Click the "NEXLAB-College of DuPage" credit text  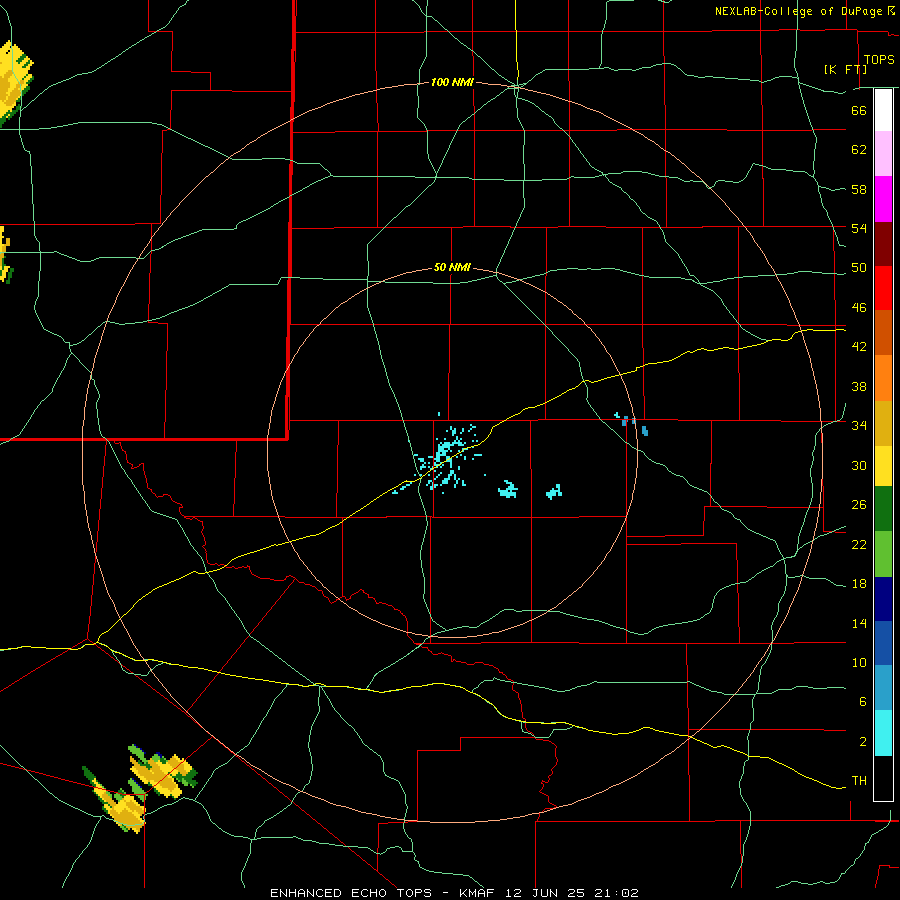(x=798, y=11)
